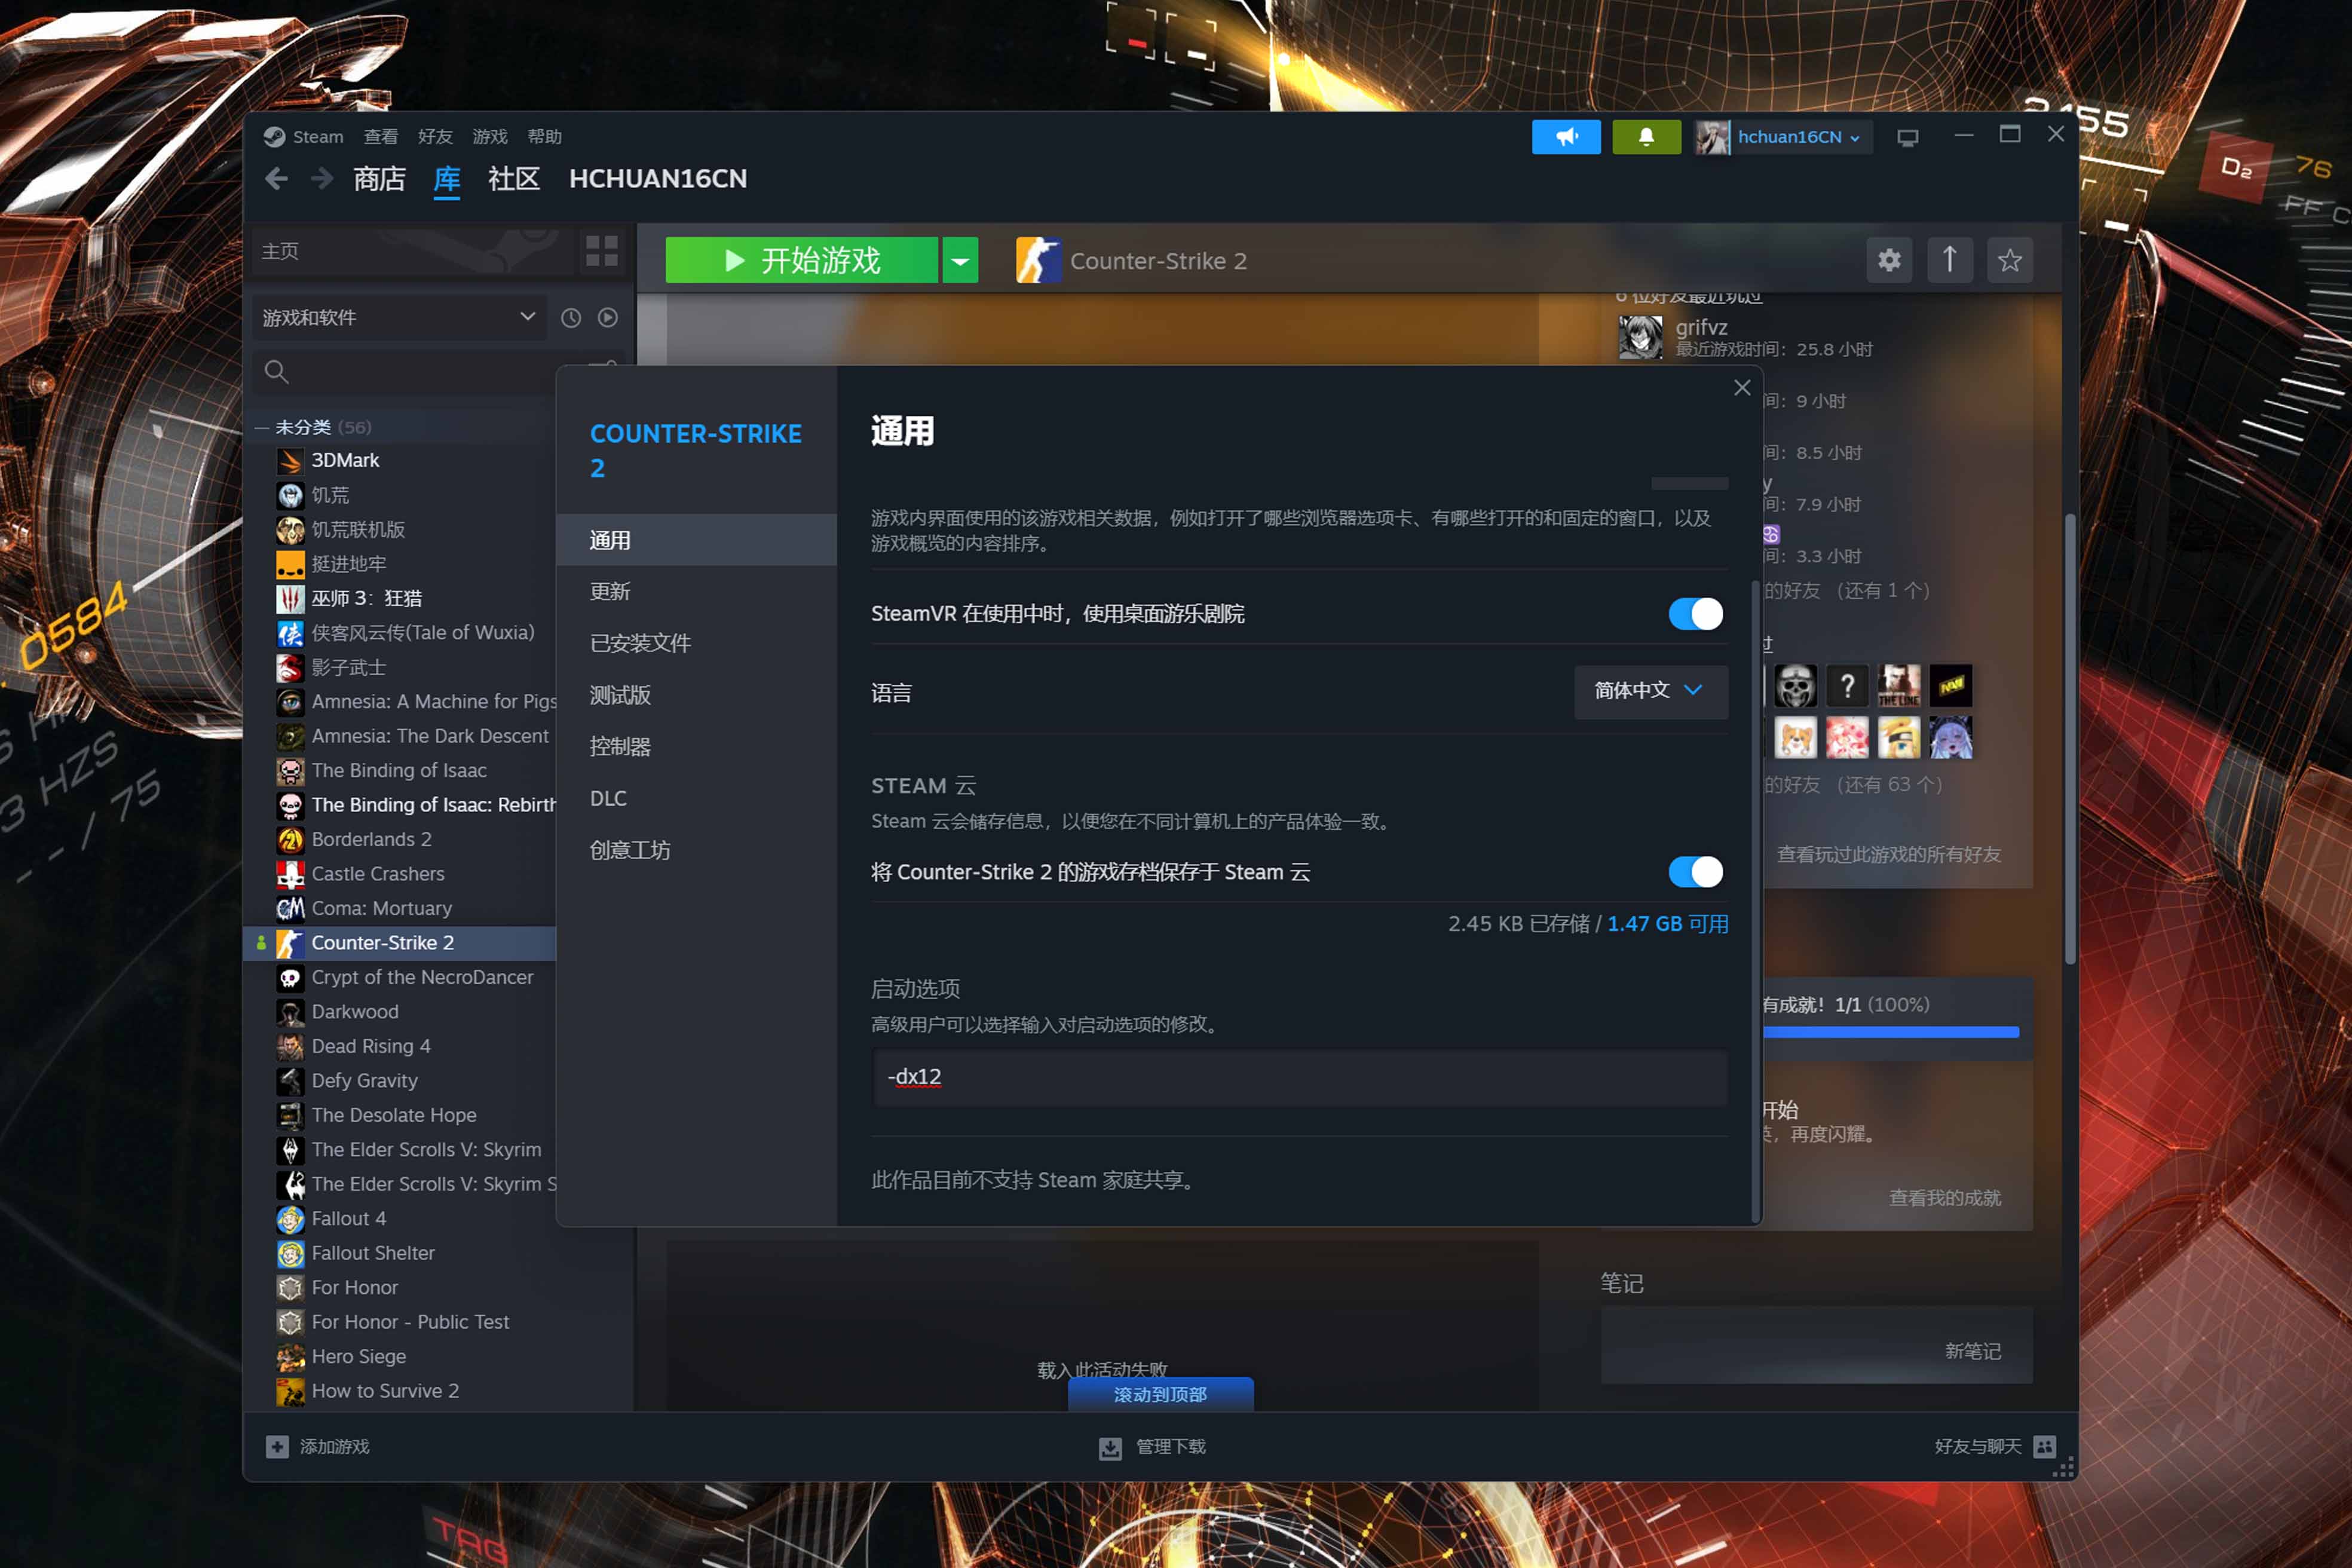Go to the 商店 tab
This screenshot has width=2352, height=1568.
[x=379, y=179]
